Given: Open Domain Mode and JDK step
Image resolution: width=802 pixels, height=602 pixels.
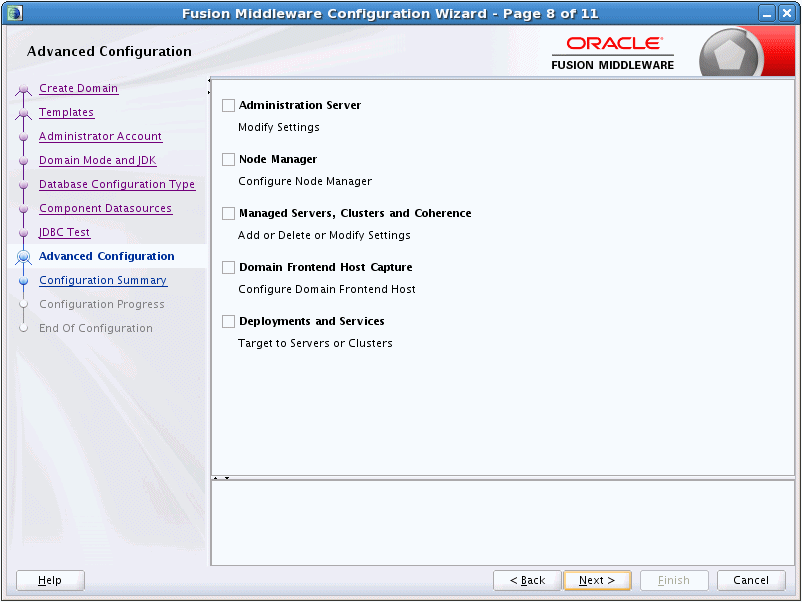Looking at the screenshot, I should (98, 161).
